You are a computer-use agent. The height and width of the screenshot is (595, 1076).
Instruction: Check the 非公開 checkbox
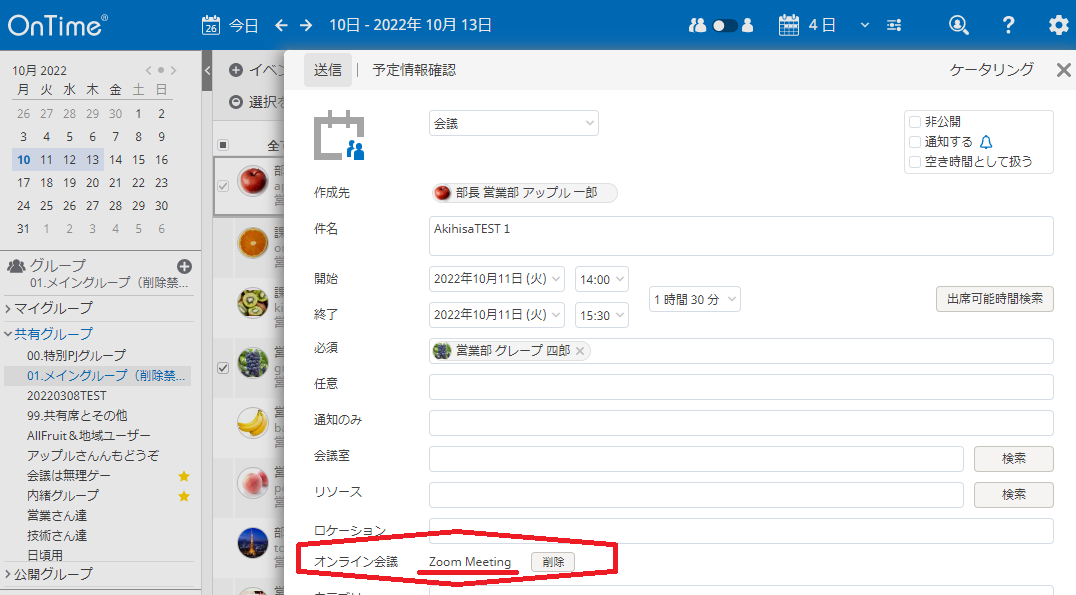(915, 122)
